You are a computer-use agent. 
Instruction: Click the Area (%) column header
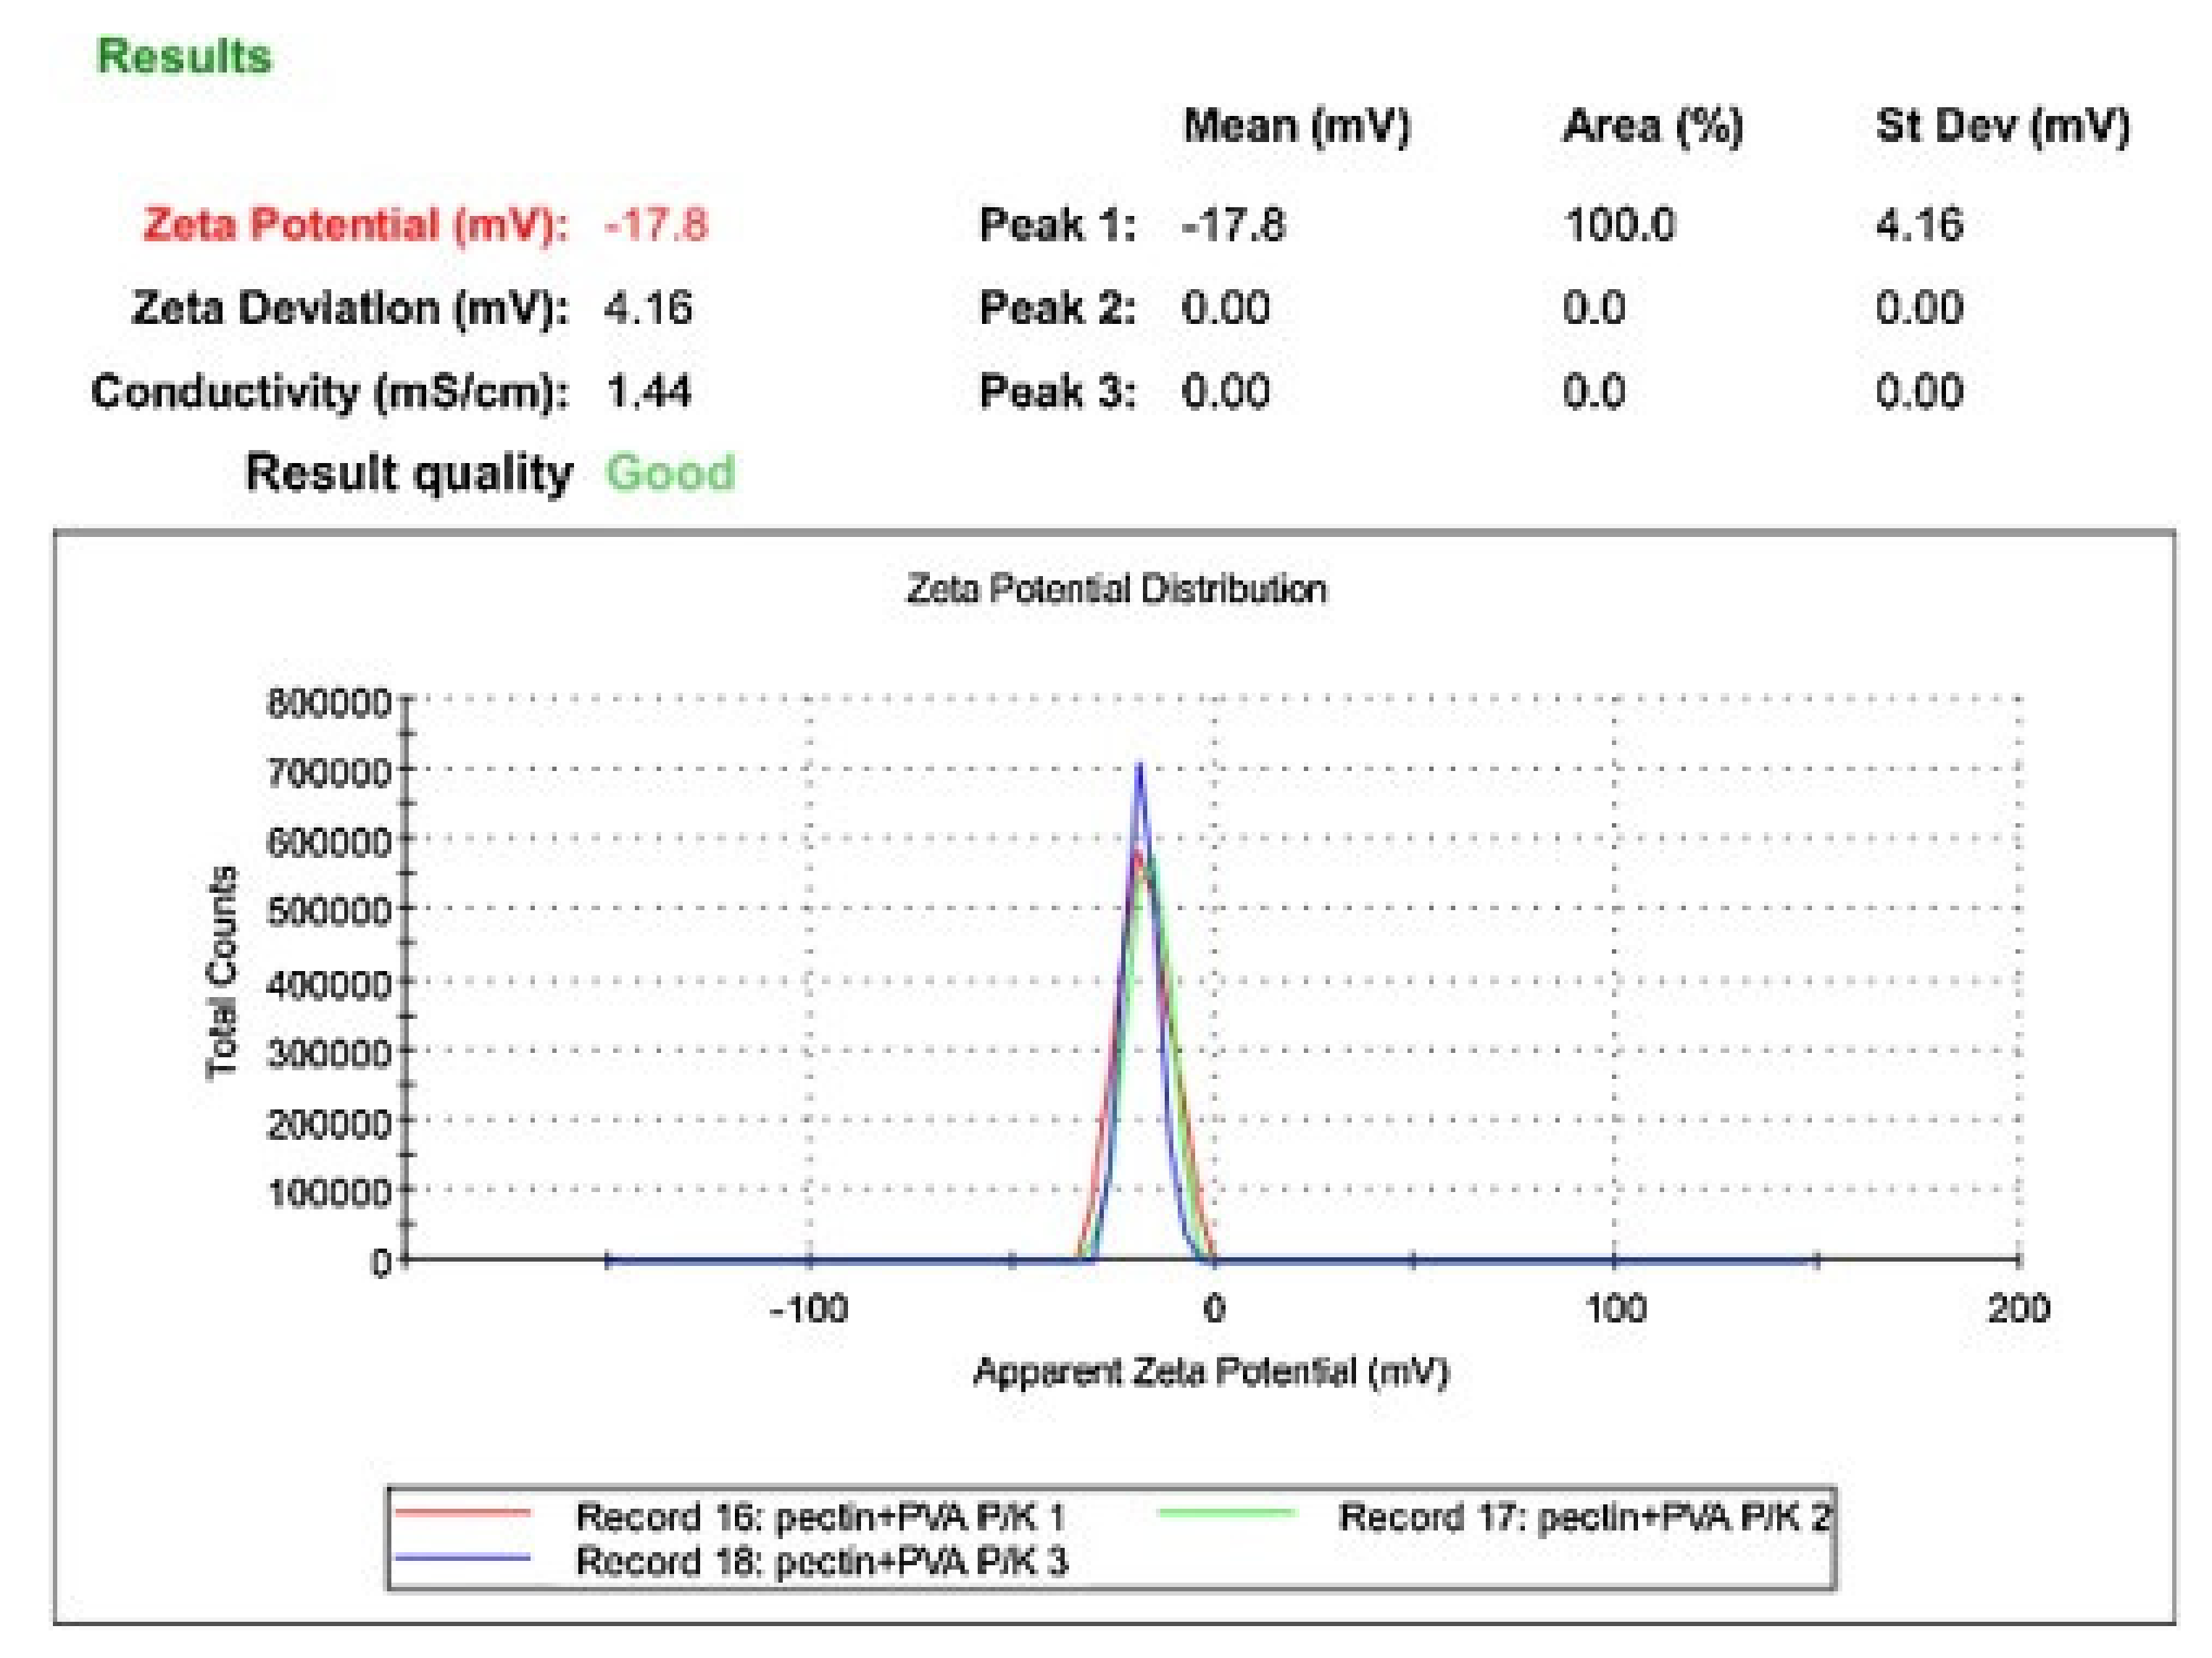coord(1652,126)
